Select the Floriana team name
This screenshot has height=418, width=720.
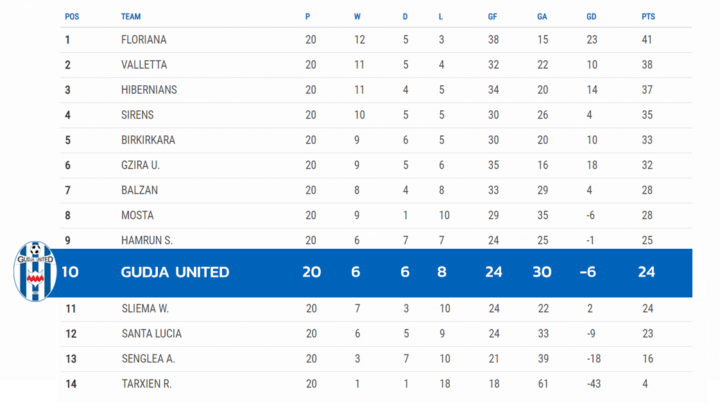144,40
